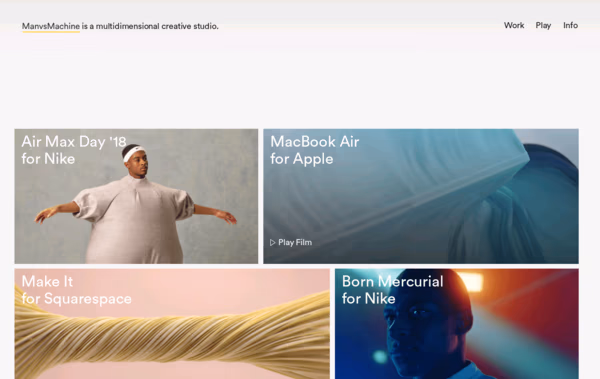This screenshot has width=600, height=379.
Task: Open the Air Max Day '18 project thumbnail
Action: (136, 196)
